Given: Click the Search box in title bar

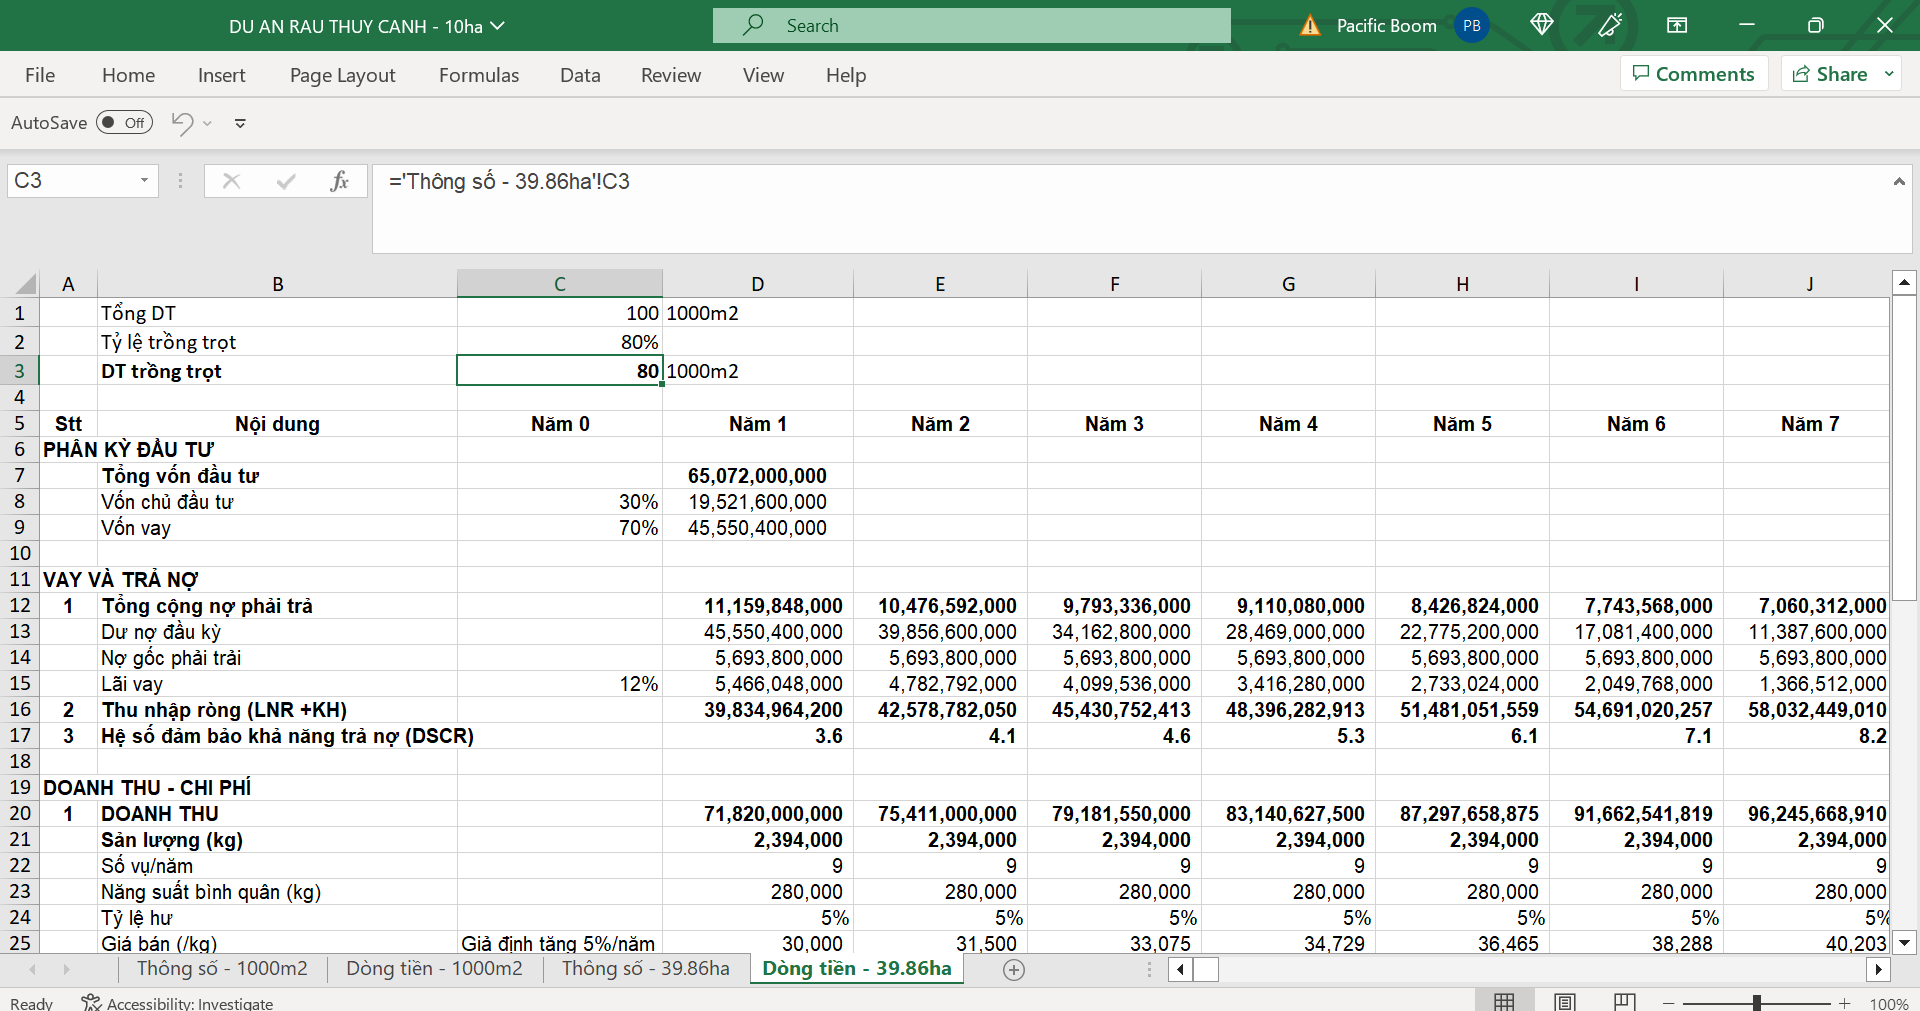Looking at the screenshot, I should click(x=971, y=26).
